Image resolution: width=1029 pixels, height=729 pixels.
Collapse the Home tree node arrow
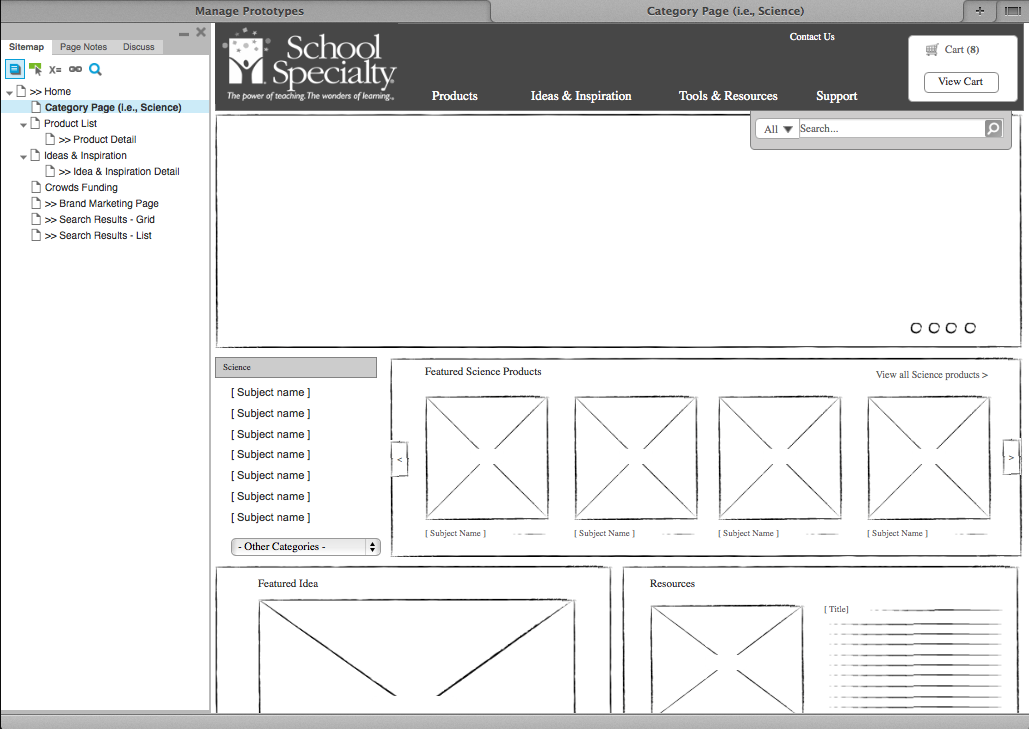(x=9, y=93)
